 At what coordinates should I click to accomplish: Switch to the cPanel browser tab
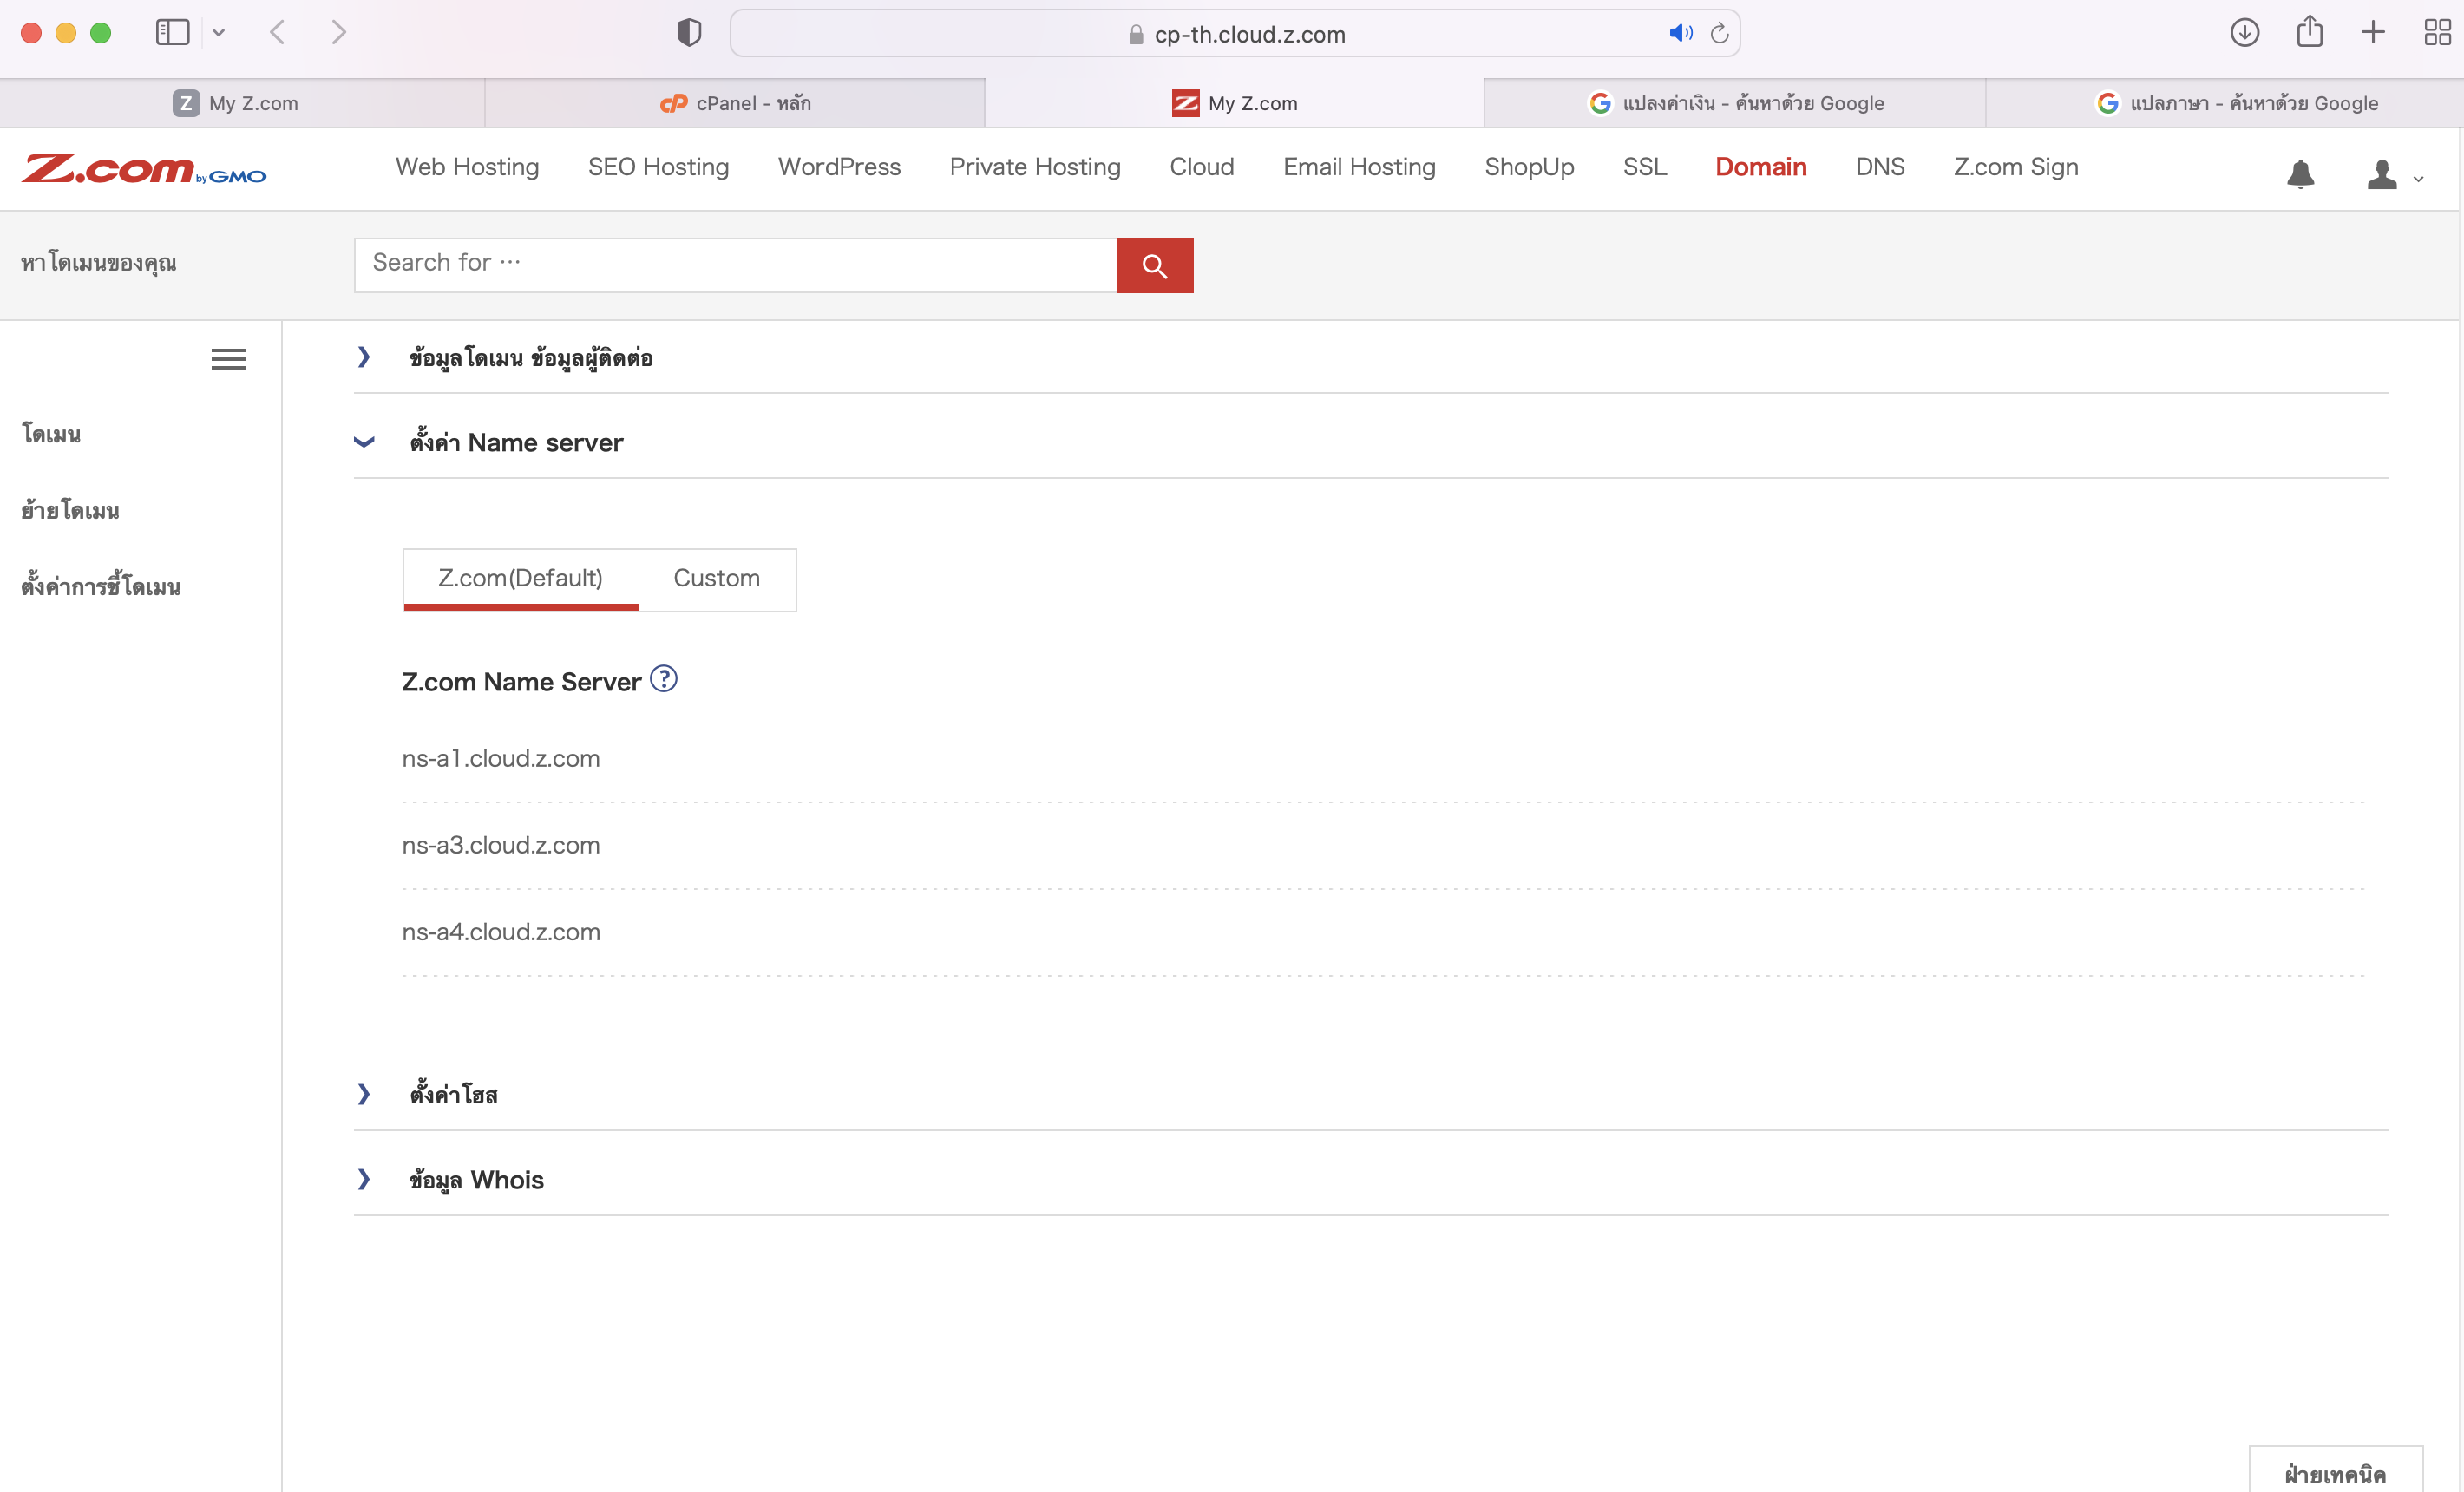tap(735, 103)
